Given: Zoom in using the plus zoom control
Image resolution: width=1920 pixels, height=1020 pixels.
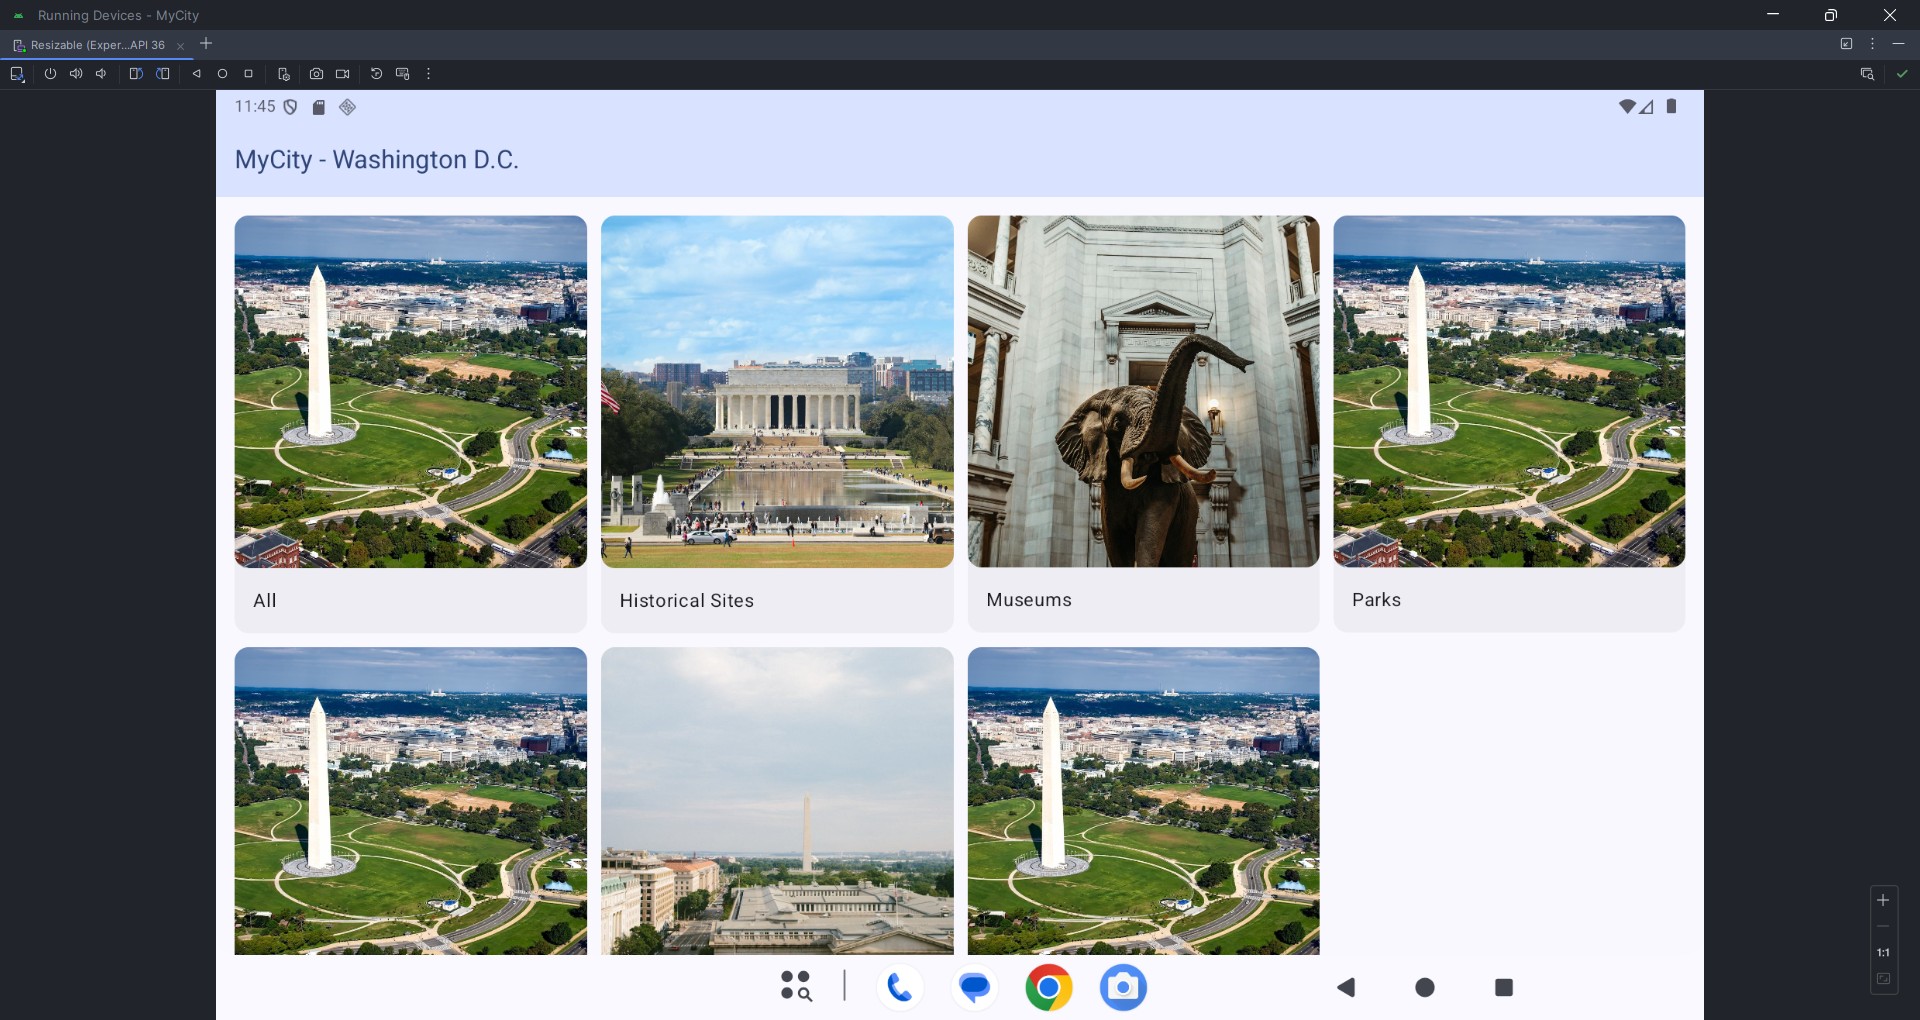Looking at the screenshot, I should (x=1883, y=900).
